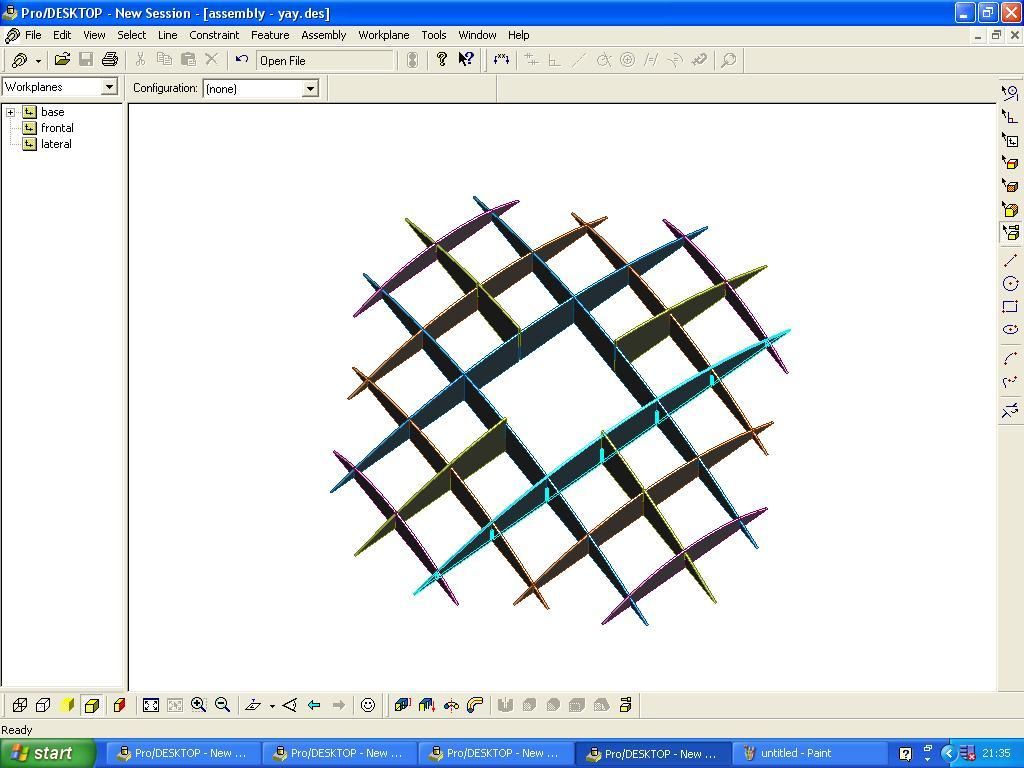Click the Zoom In magnifier icon

199,705
